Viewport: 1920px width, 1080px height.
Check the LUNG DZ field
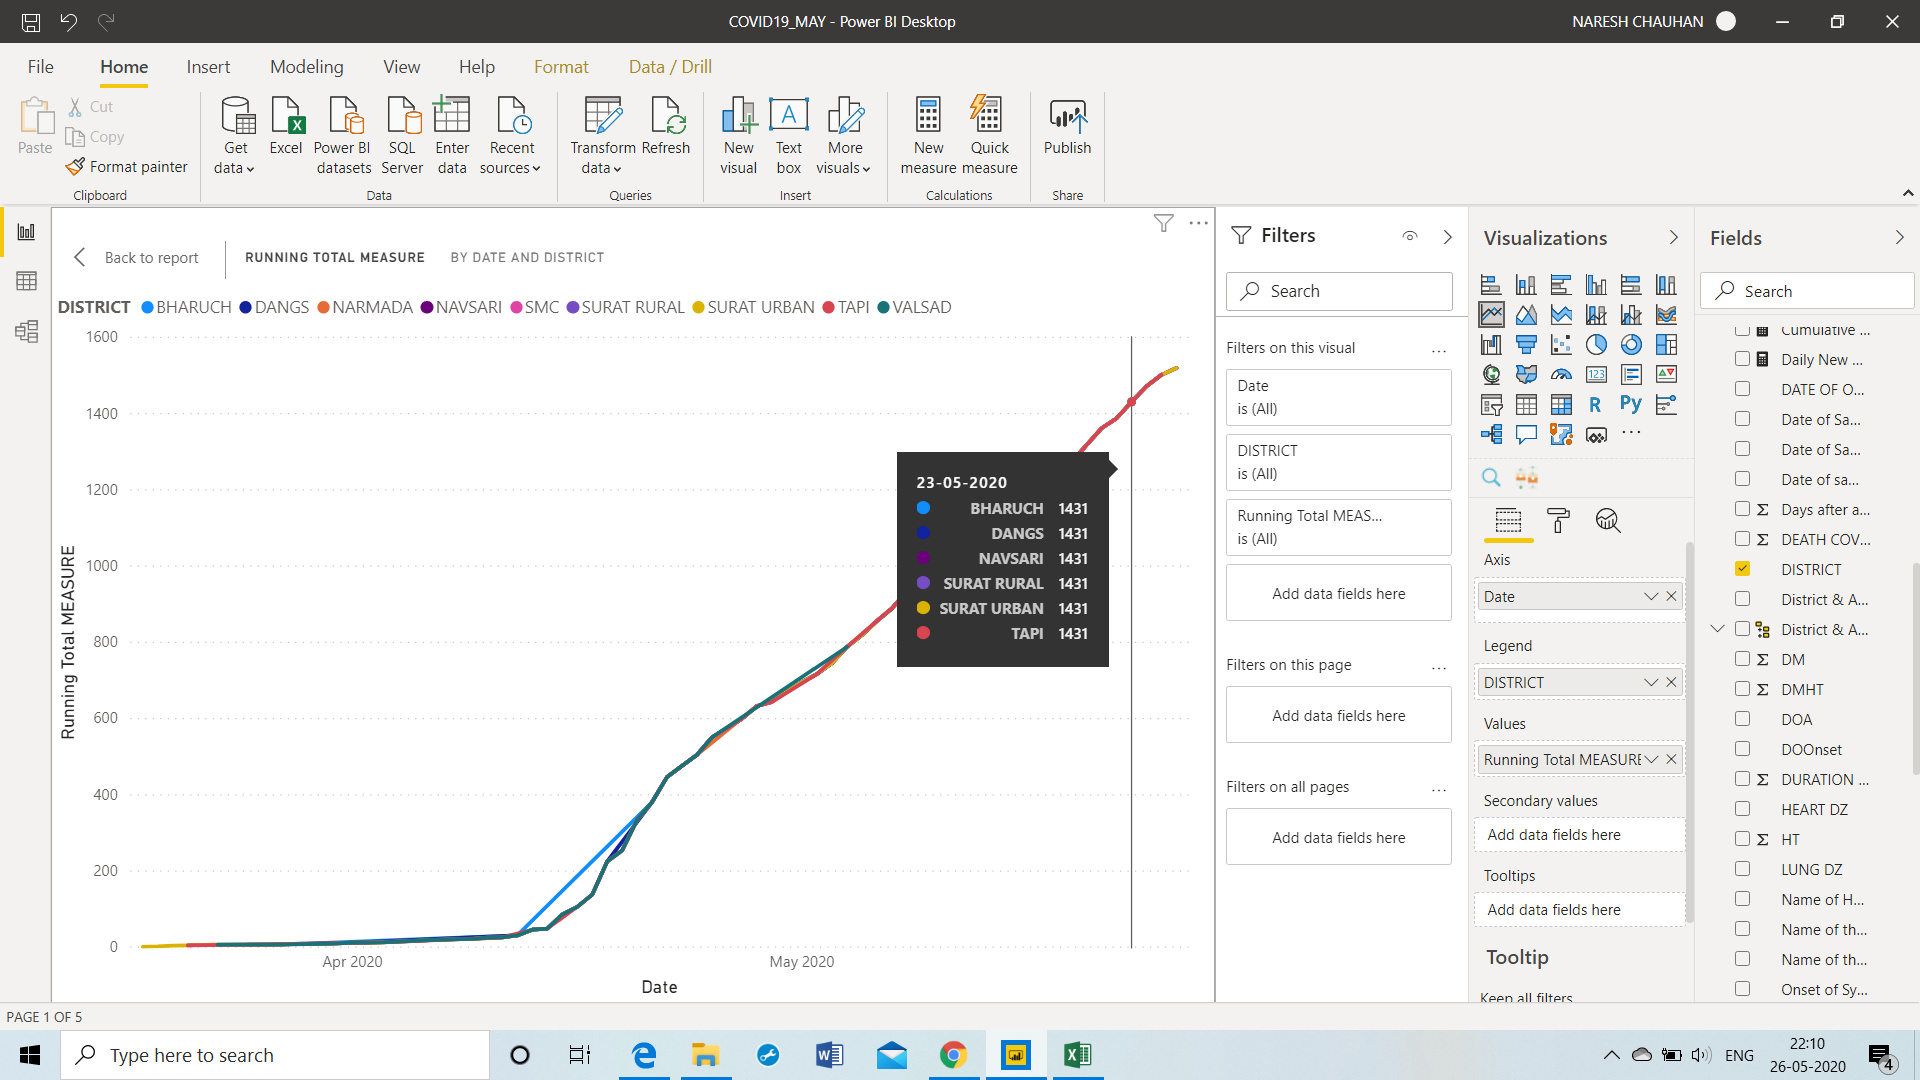(x=1743, y=869)
